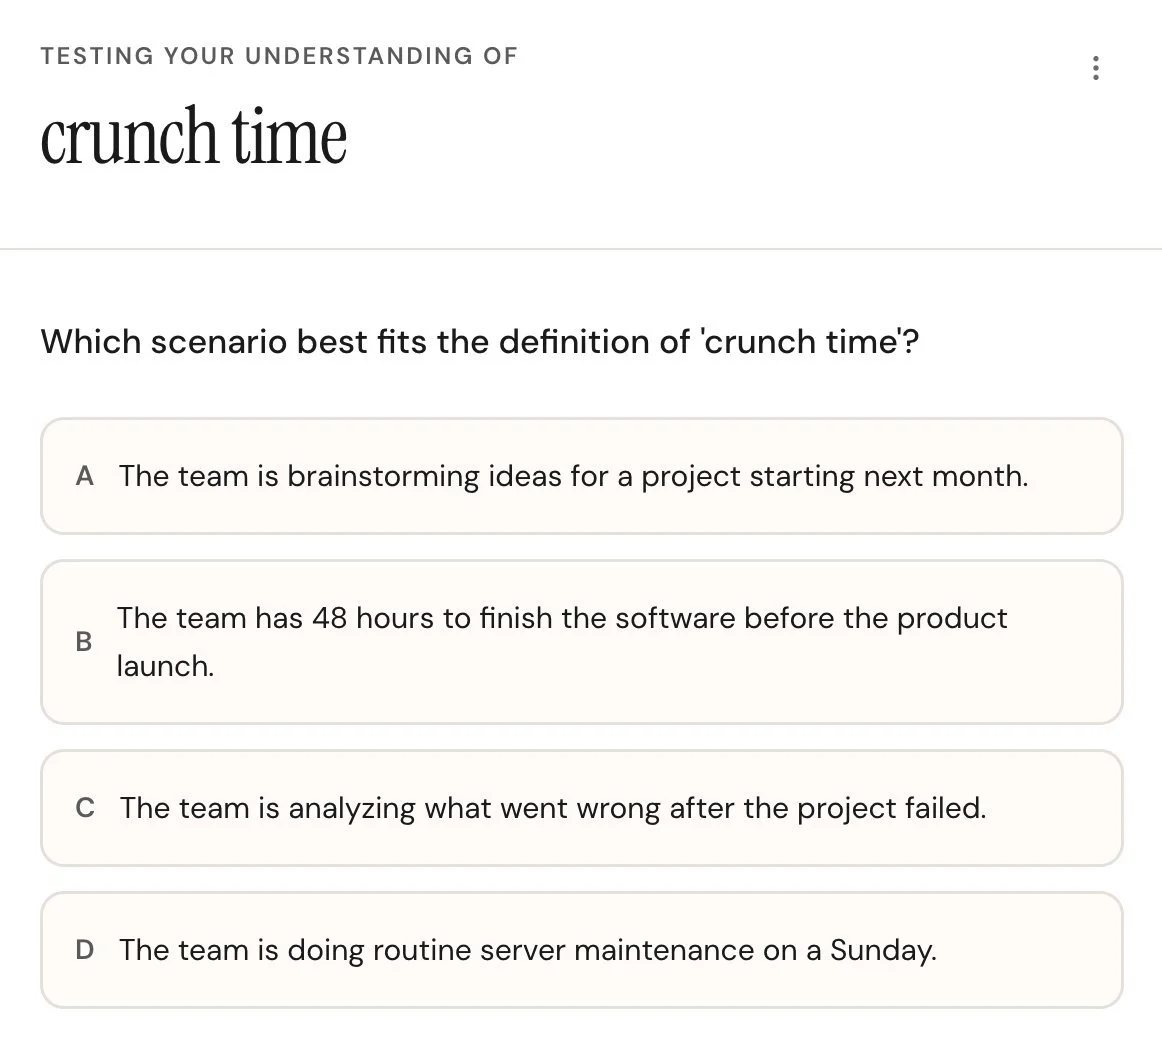Click the 'TESTING YOUR UNDERSTANDING OF' label
Image resolution: width=1162 pixels, height=1052 pixels.
278,56
